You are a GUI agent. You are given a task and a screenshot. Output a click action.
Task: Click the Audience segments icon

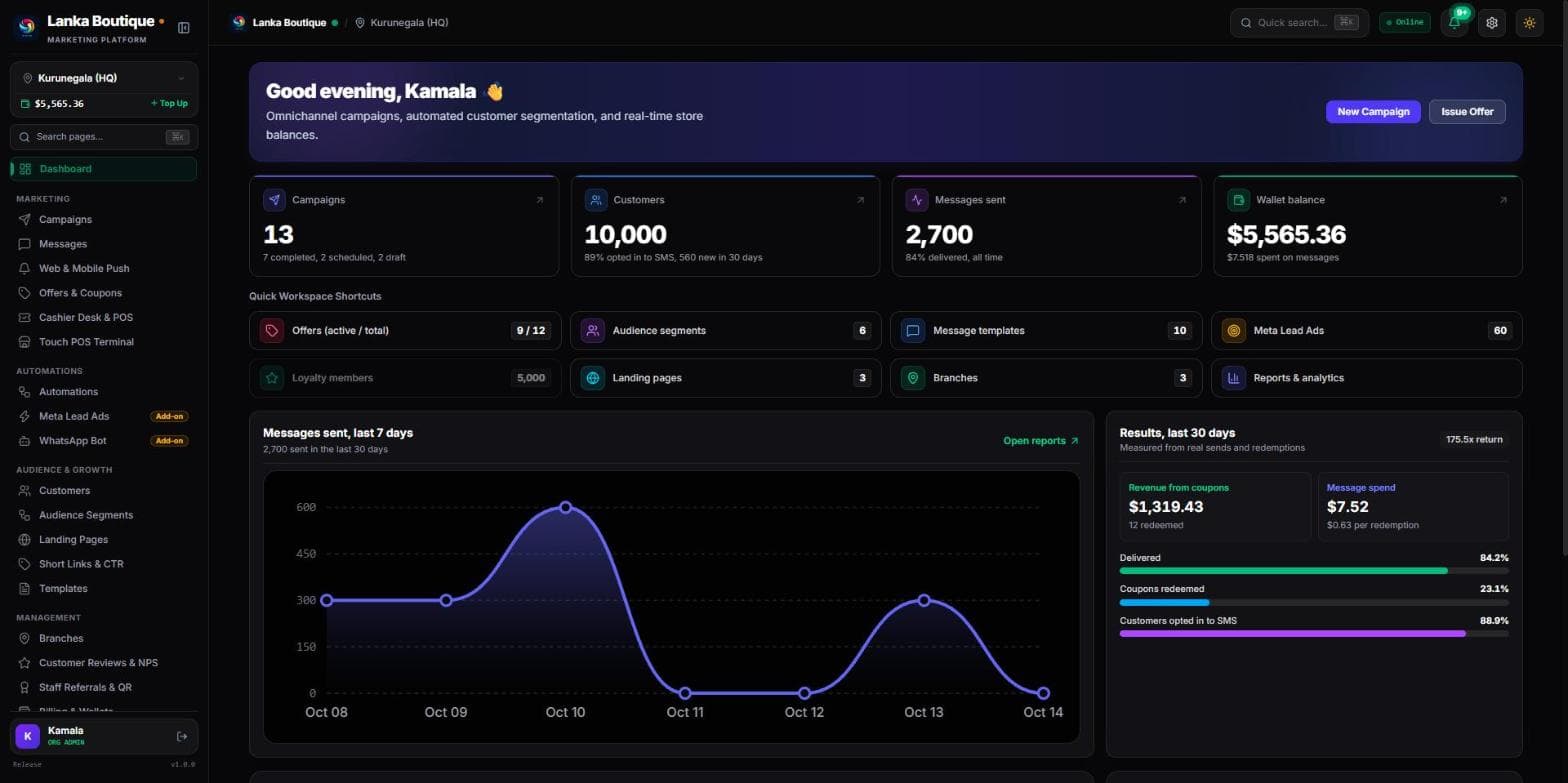tap(593, 330)
